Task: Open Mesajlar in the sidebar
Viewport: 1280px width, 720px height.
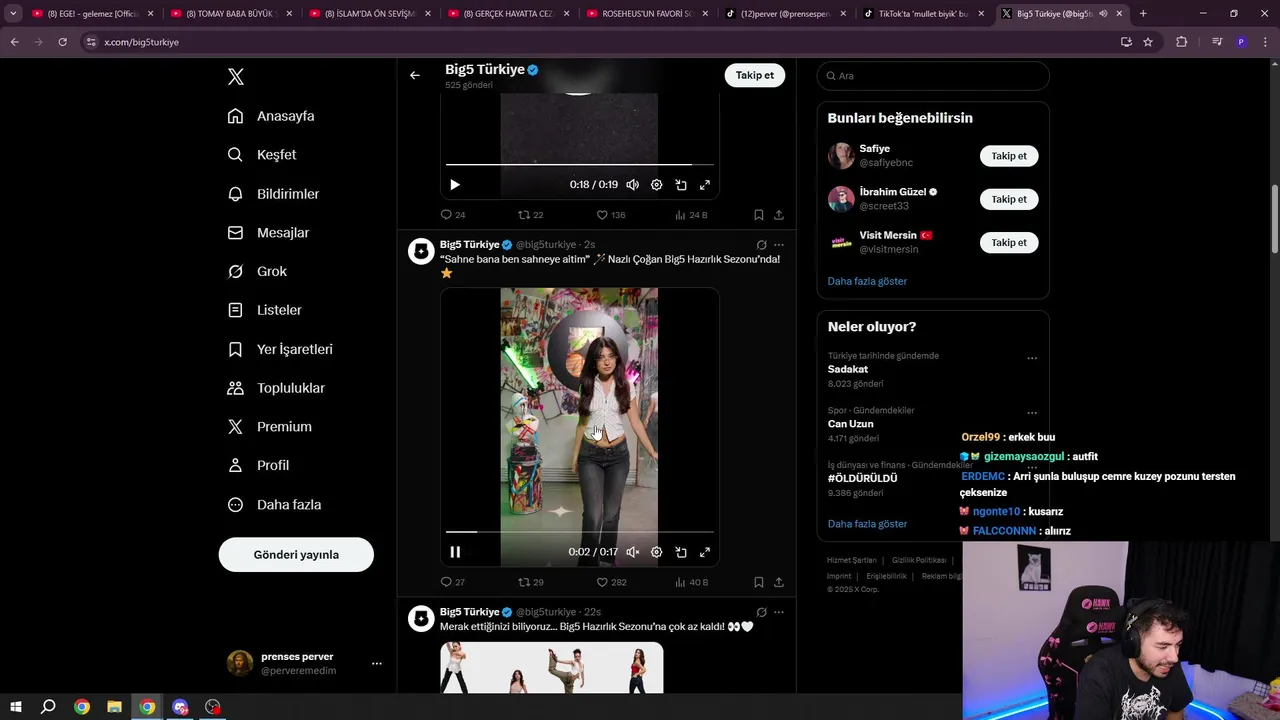Action: tap(268, 233)
